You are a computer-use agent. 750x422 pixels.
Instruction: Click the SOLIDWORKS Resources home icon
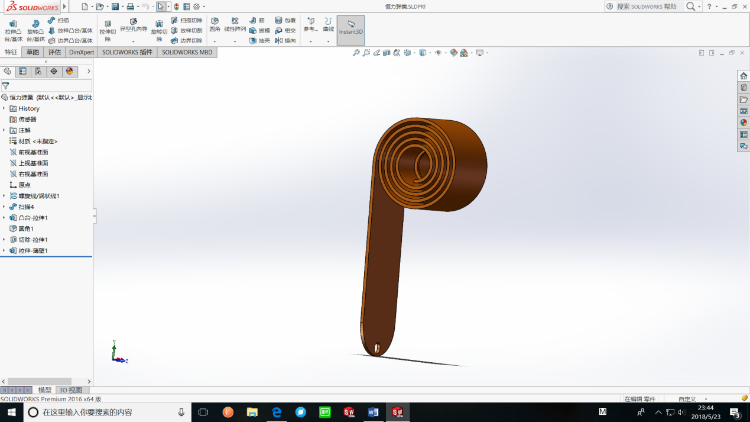(743, 76)
